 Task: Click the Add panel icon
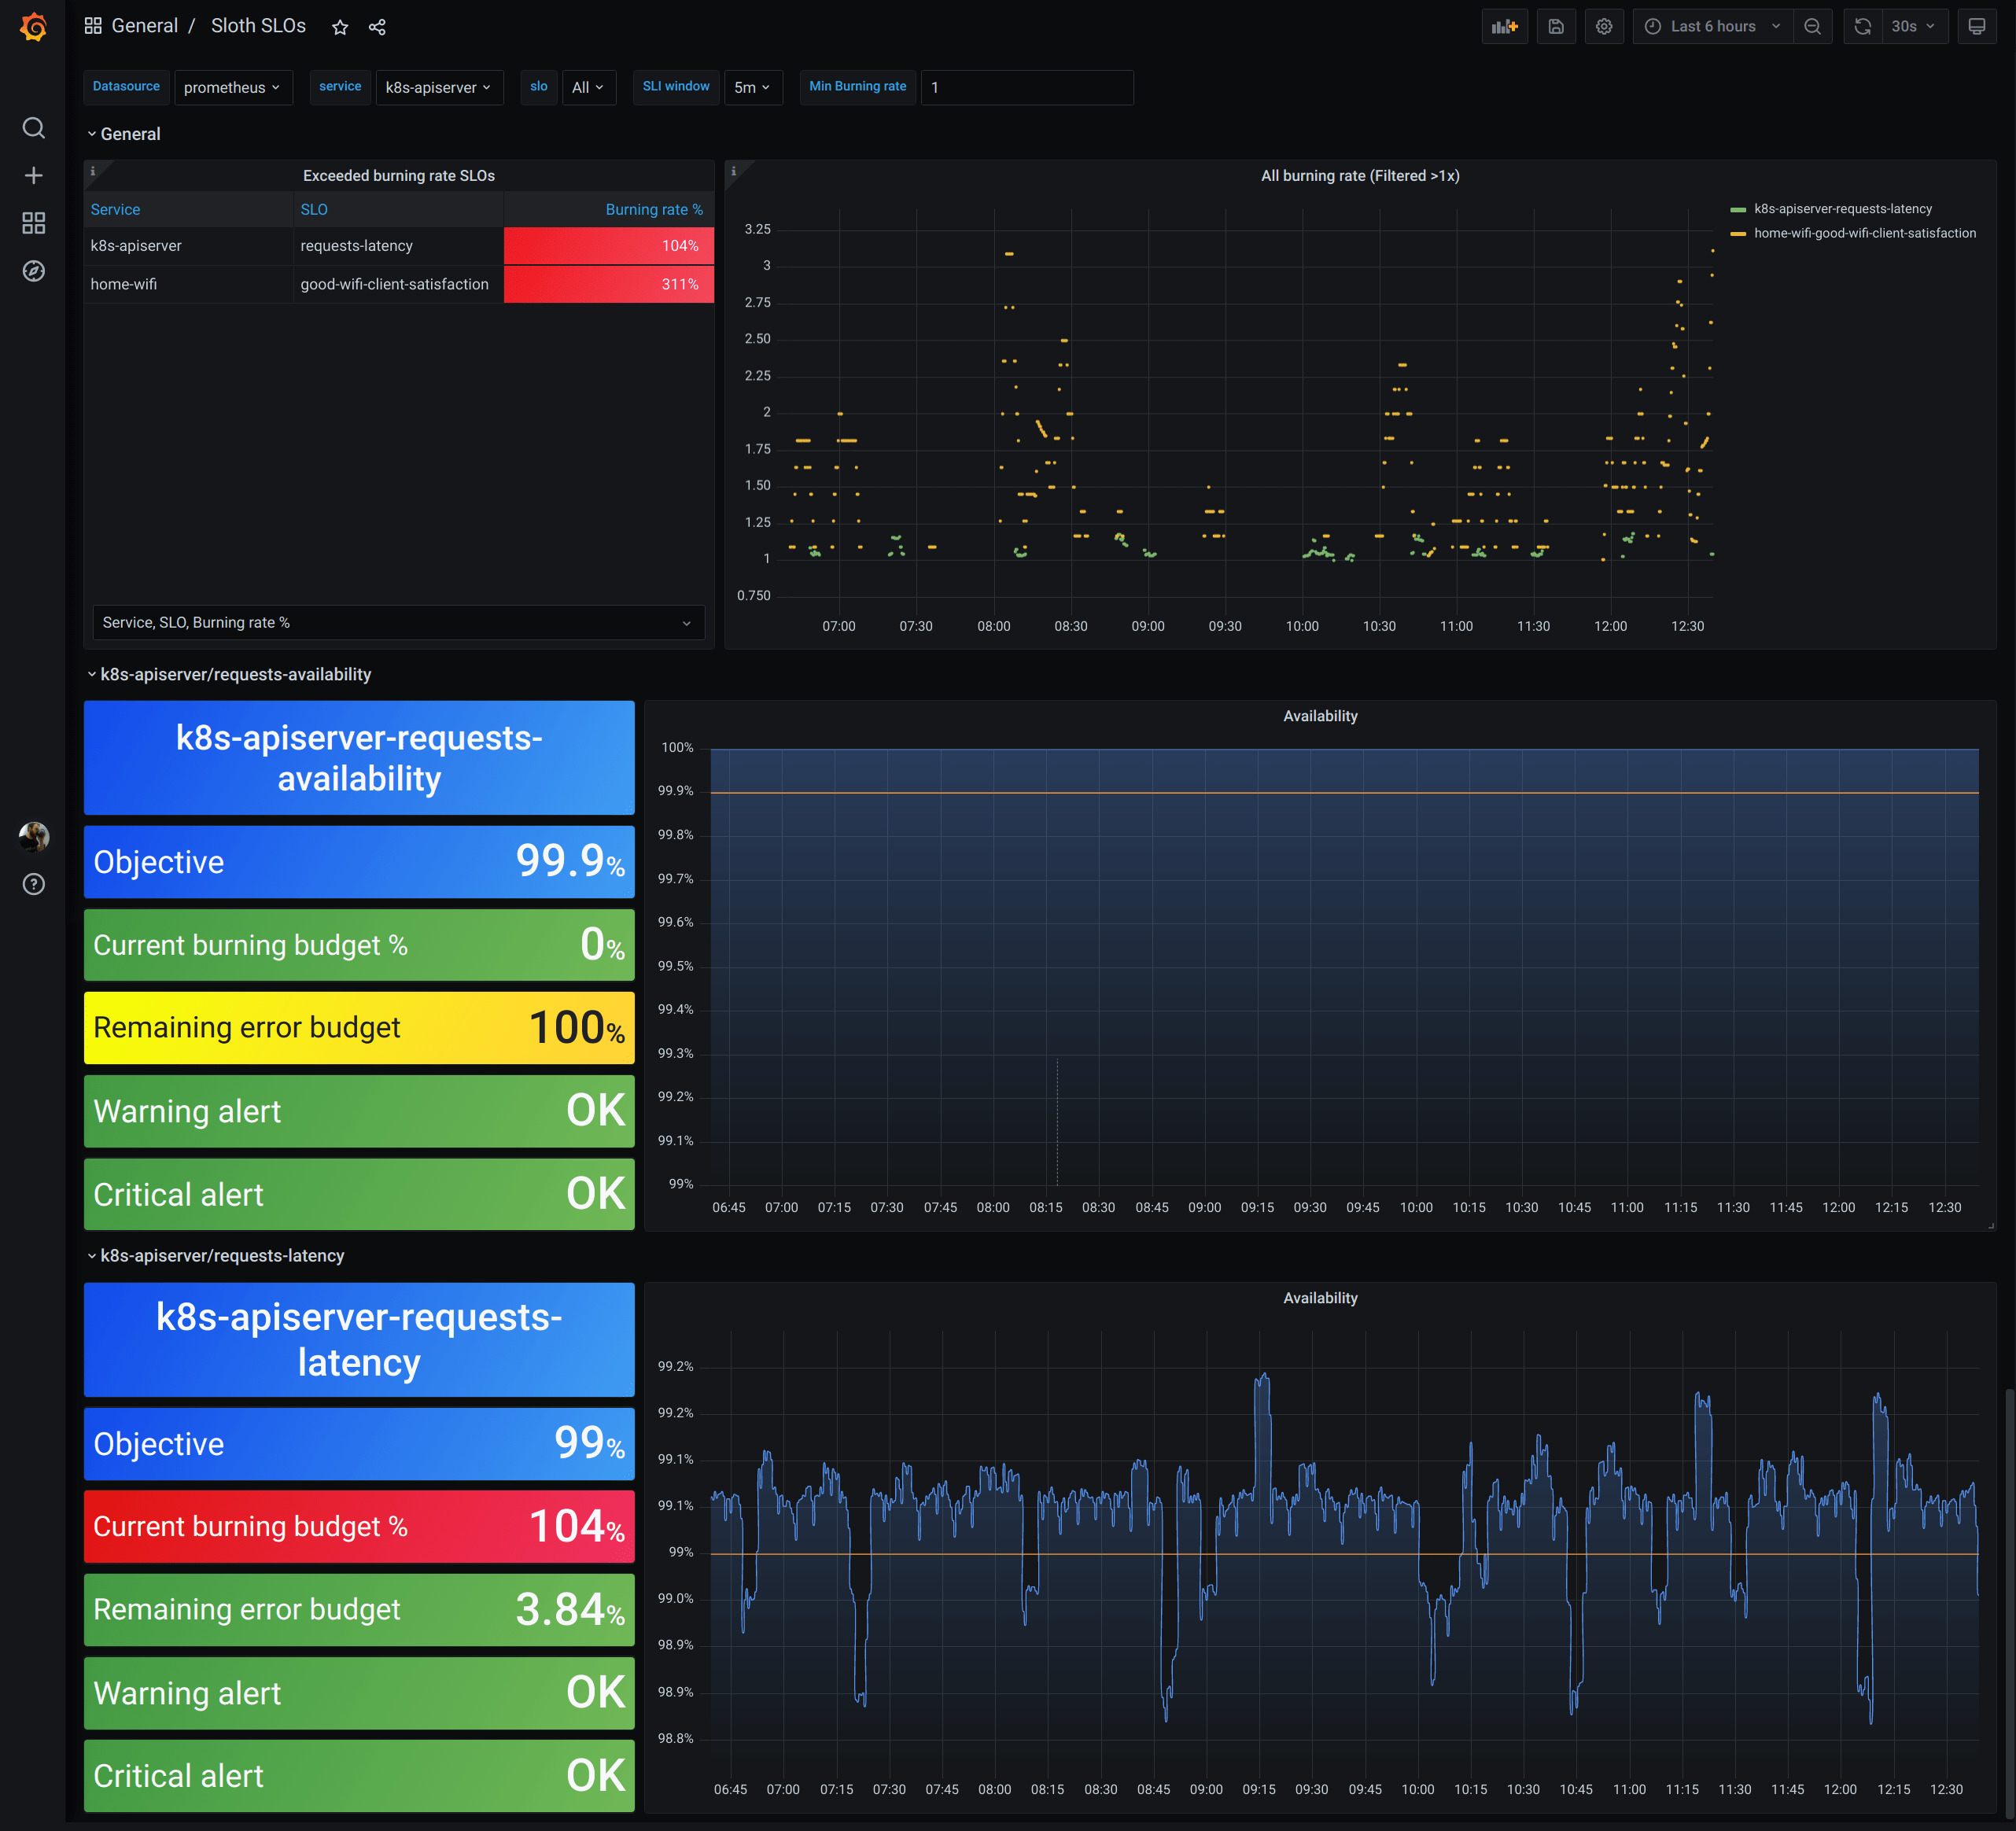click(1504, 27)
